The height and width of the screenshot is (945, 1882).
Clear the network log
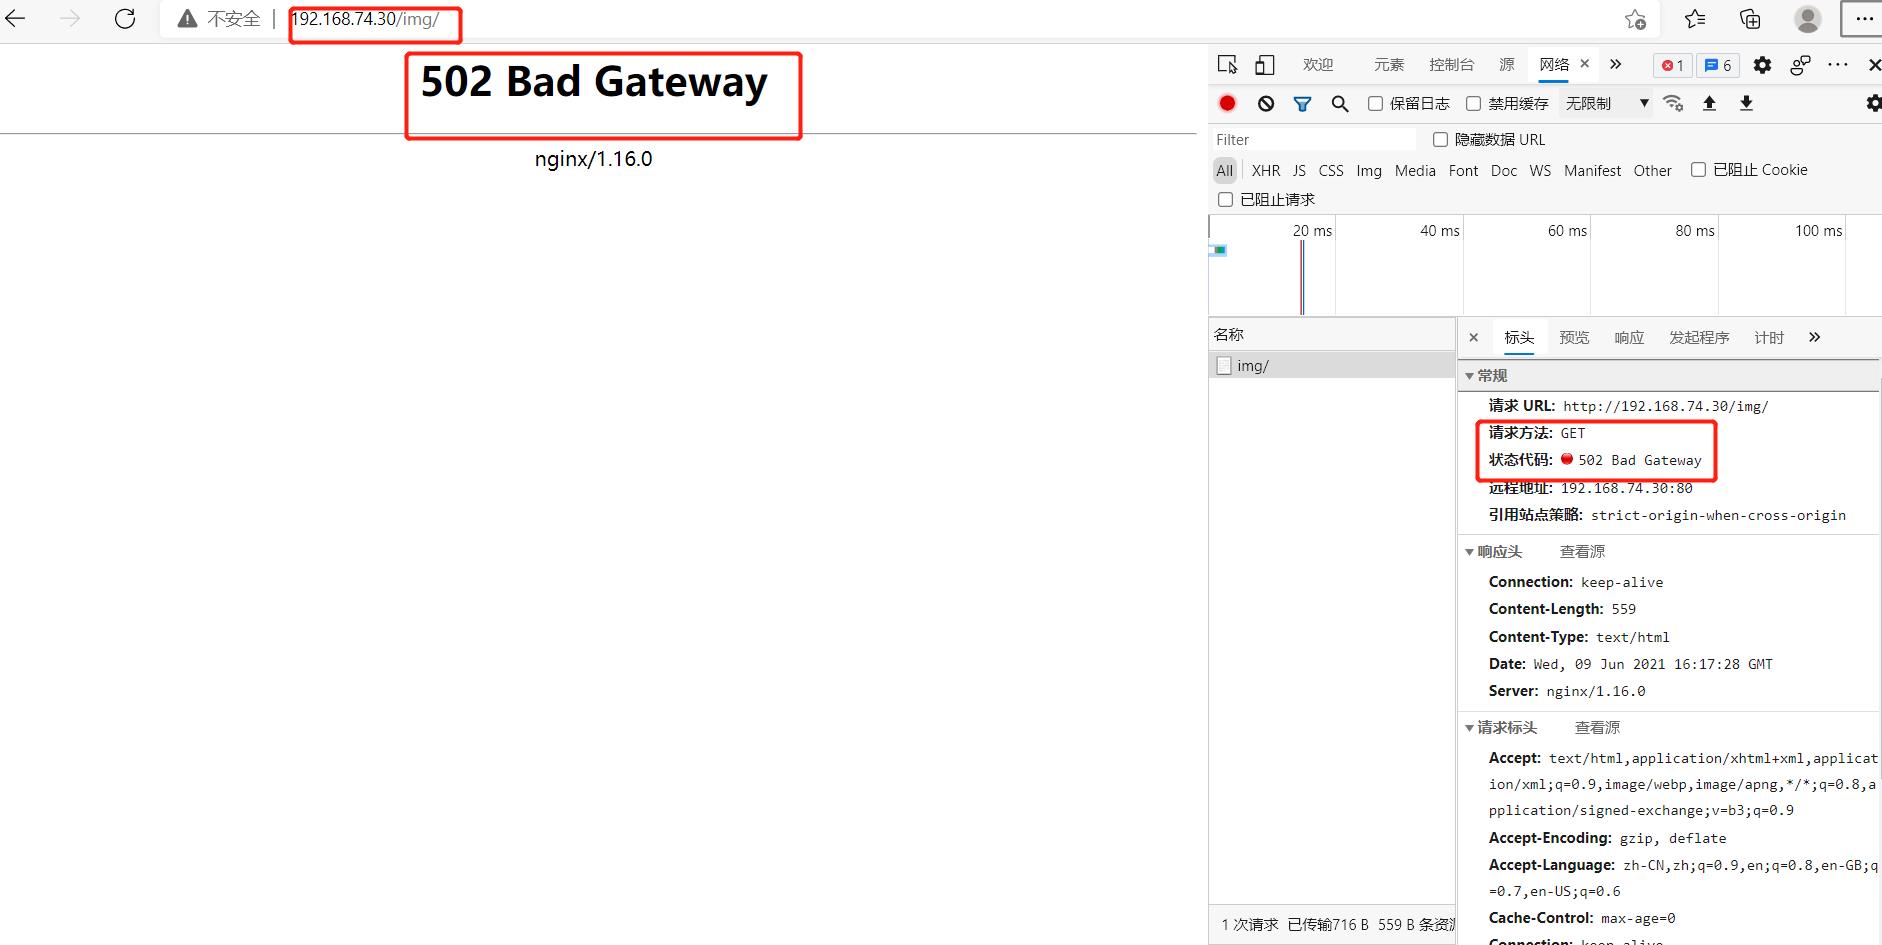(x=1266, y=103)
